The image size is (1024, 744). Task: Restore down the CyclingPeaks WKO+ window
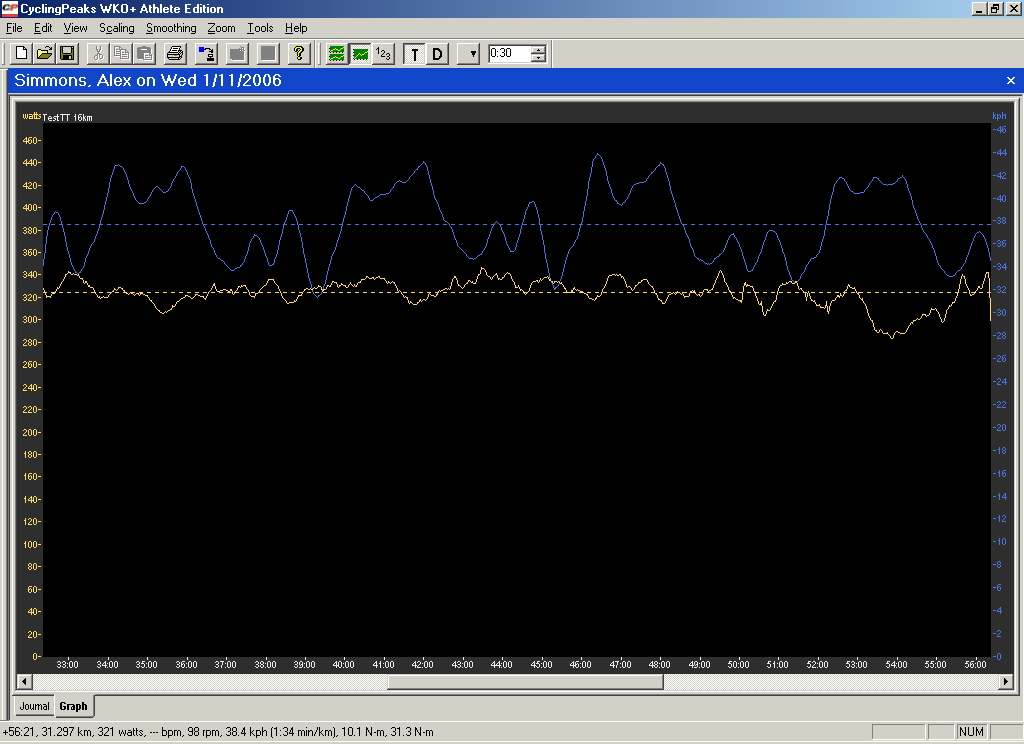pyautogui.click(x=995, y=8)
